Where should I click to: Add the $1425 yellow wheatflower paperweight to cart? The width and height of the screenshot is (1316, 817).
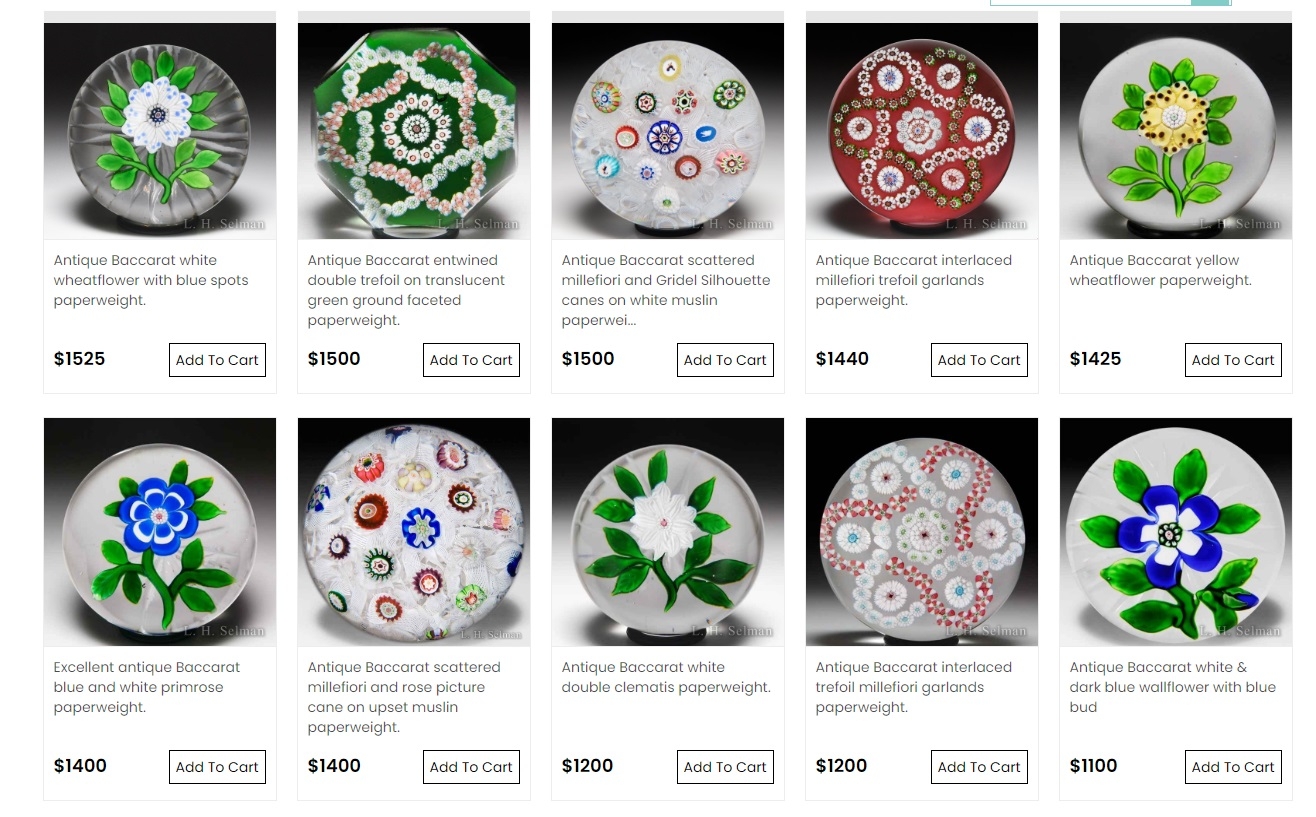tap(1233, 360)
